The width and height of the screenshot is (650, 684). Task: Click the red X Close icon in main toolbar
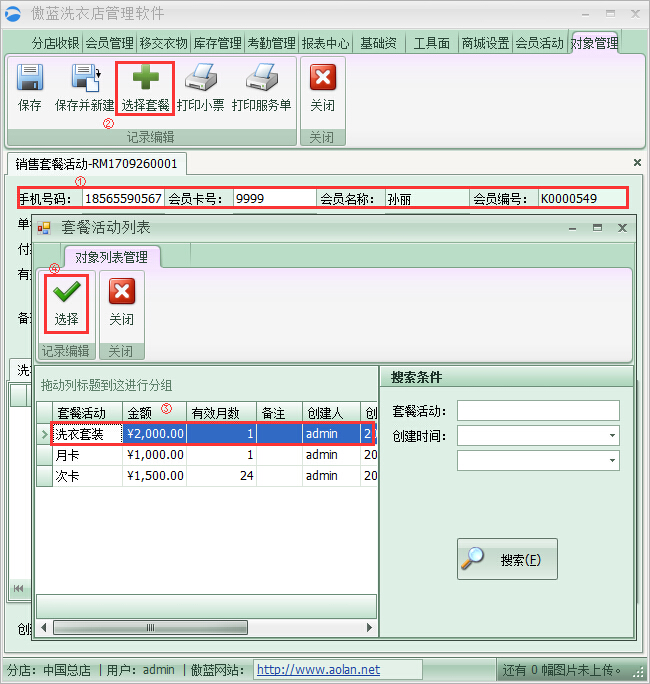pos(322,78)
